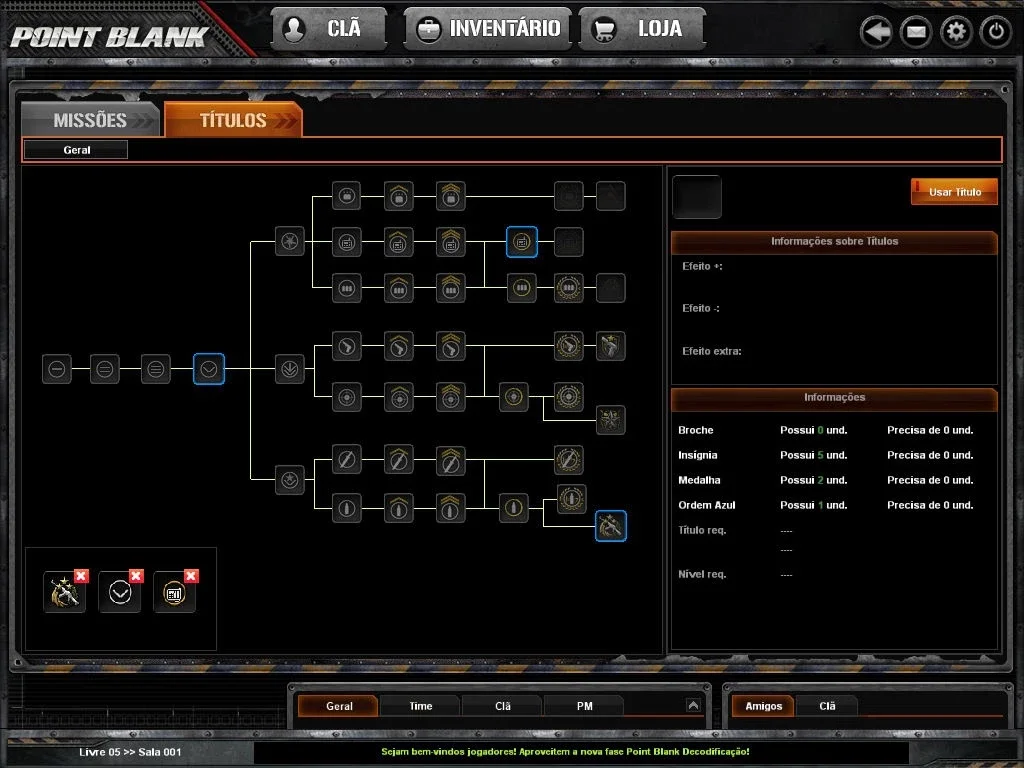The height and width of the screenshot is (768, 1024).
Task: Select the gold-ring bullet title icon
Action: click(514, 508)
